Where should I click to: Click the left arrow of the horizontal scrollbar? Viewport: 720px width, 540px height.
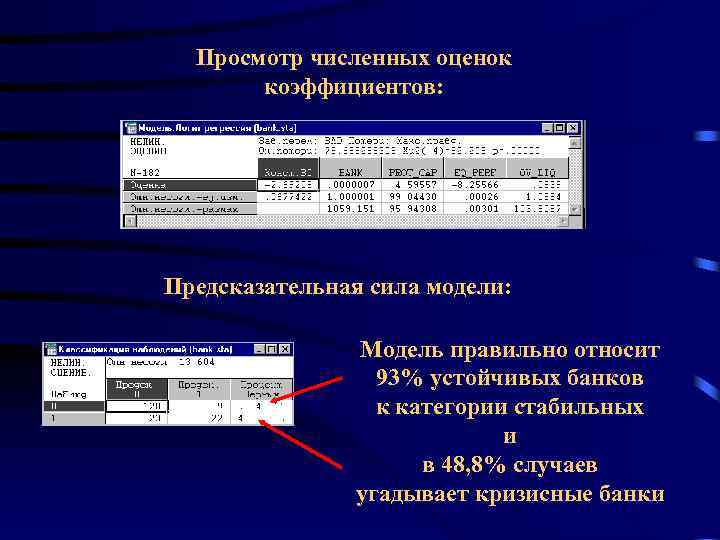click(x=131, y=221)
